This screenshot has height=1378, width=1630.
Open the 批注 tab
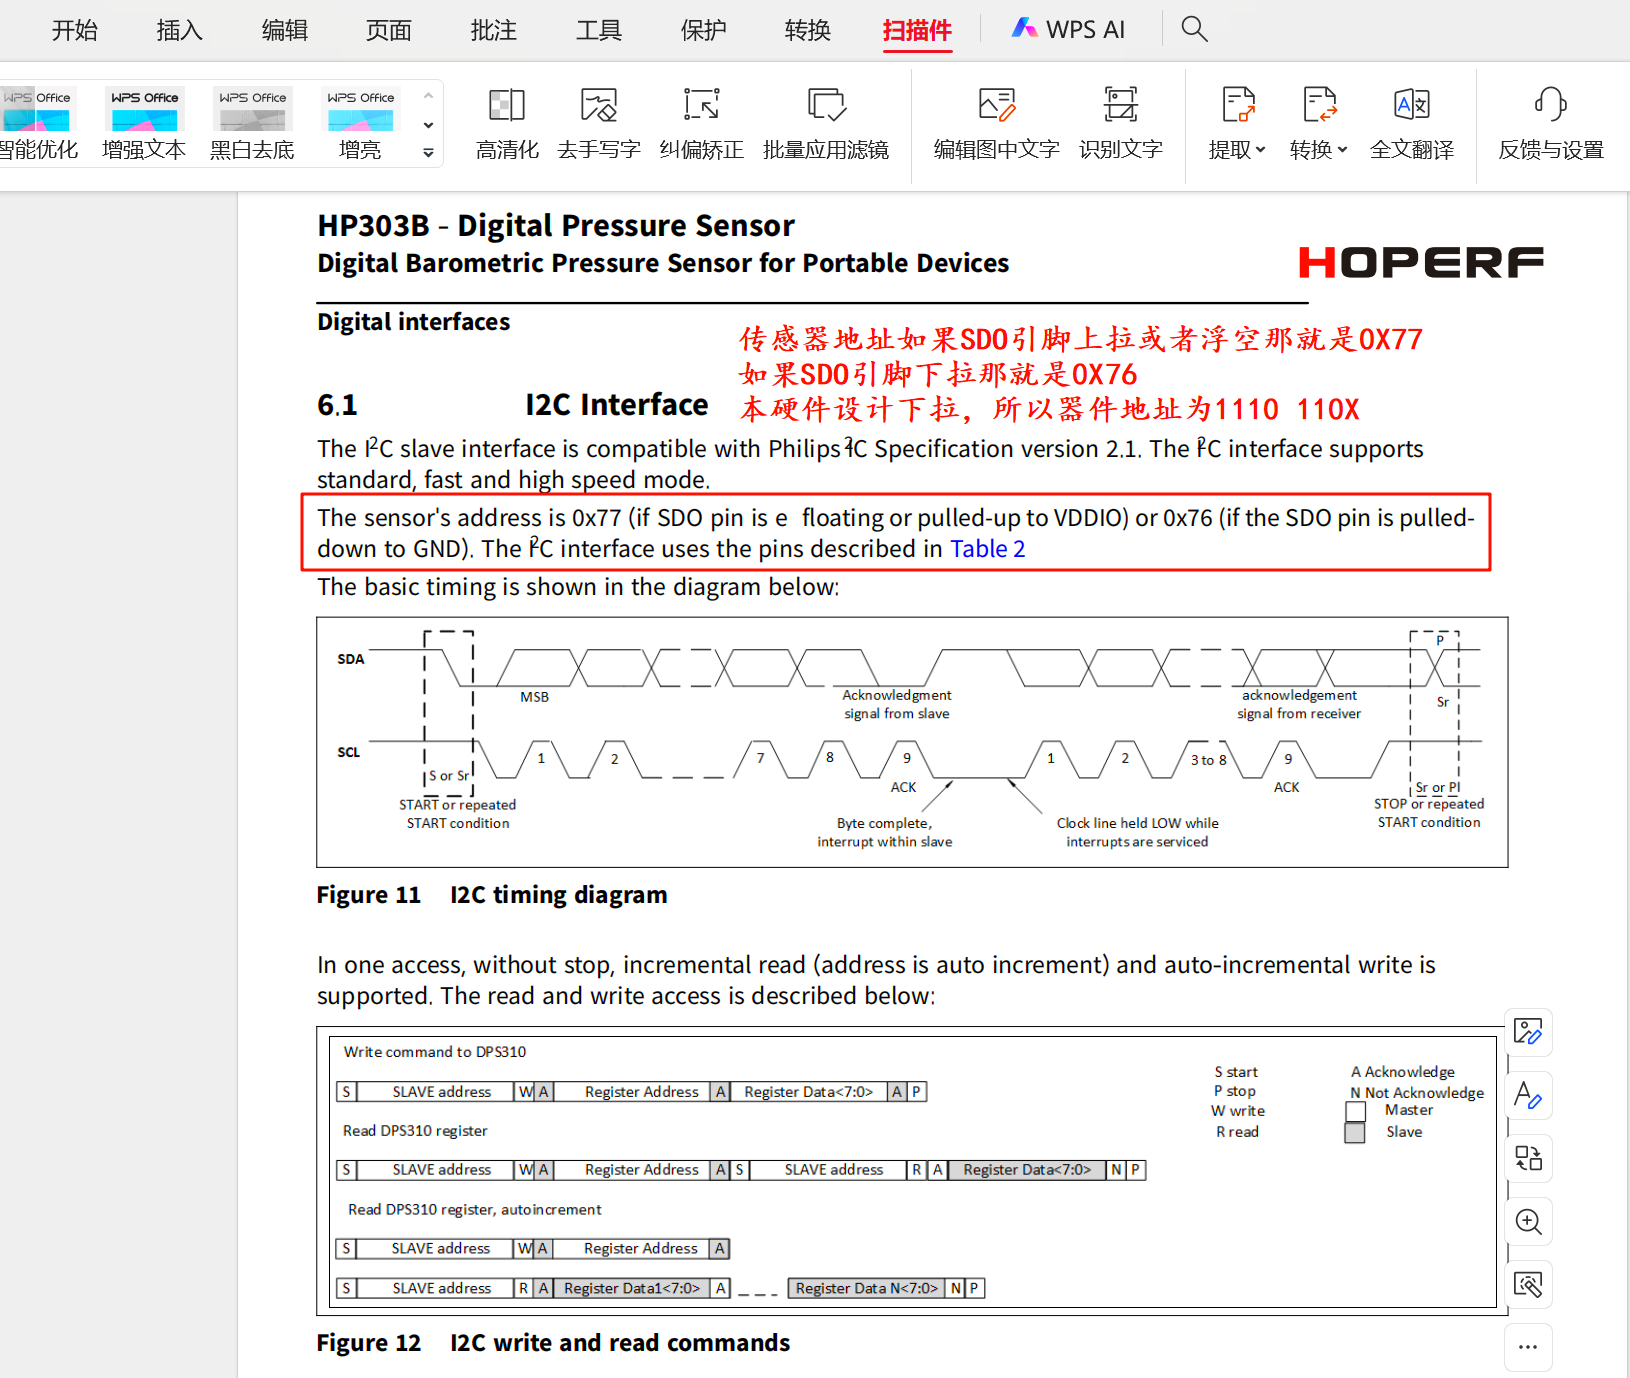494,30
